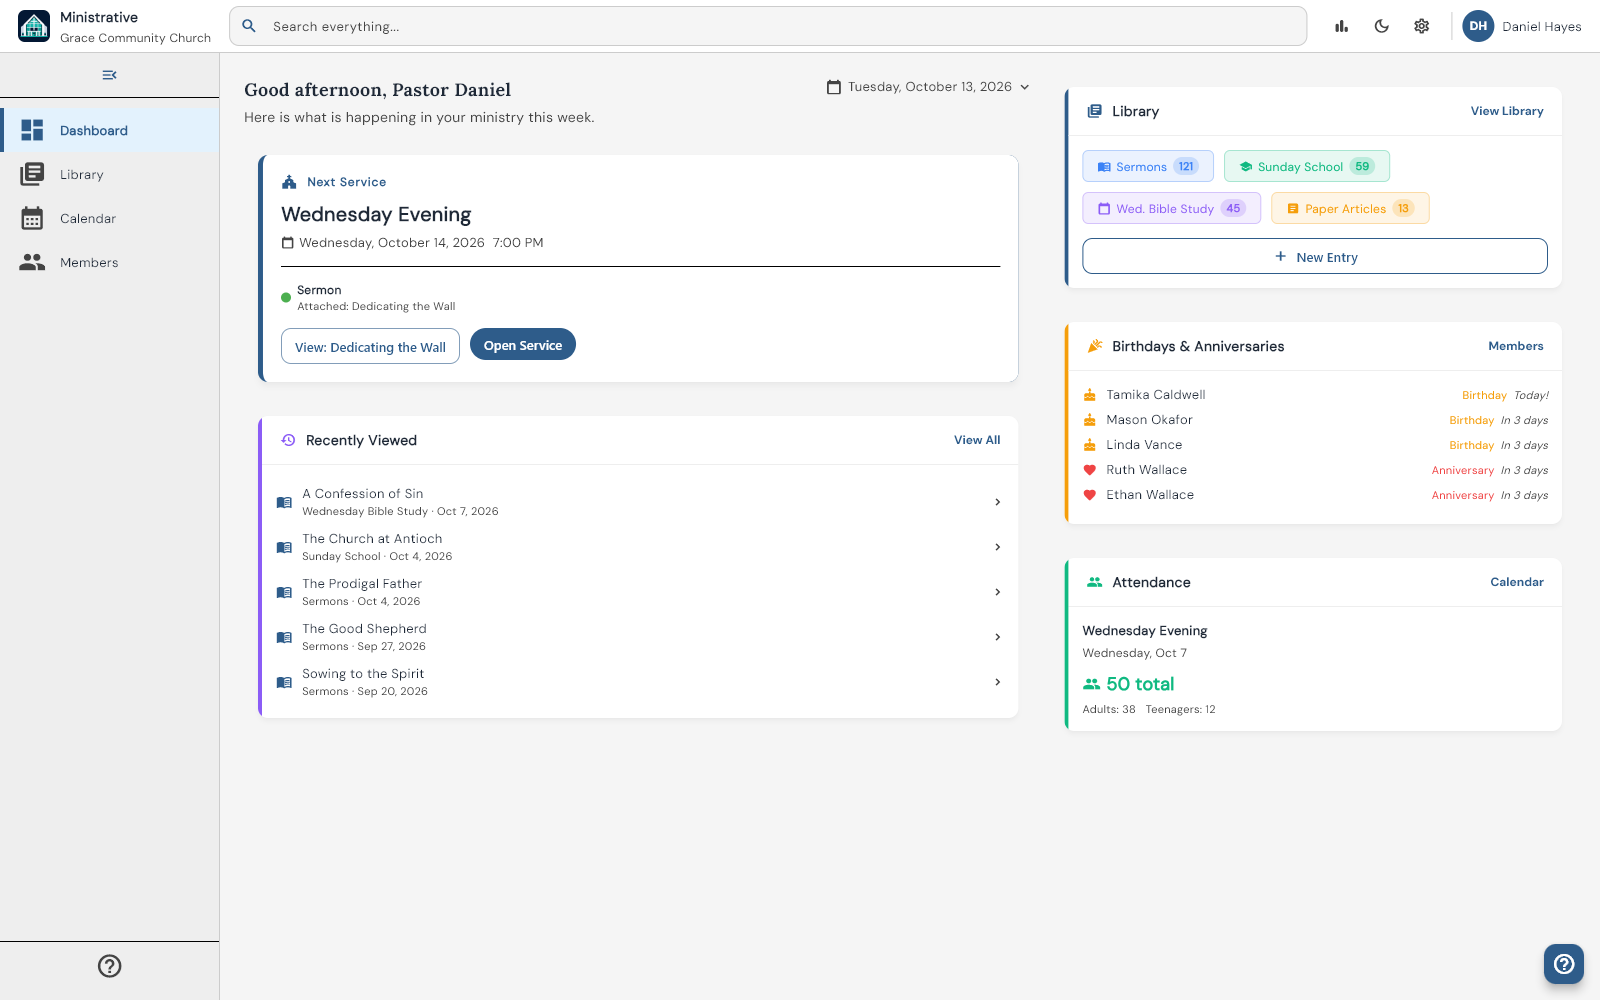Click the Recently Viewed history icon
Screen dimensions: 1600x1000
(x=288, y=440)
